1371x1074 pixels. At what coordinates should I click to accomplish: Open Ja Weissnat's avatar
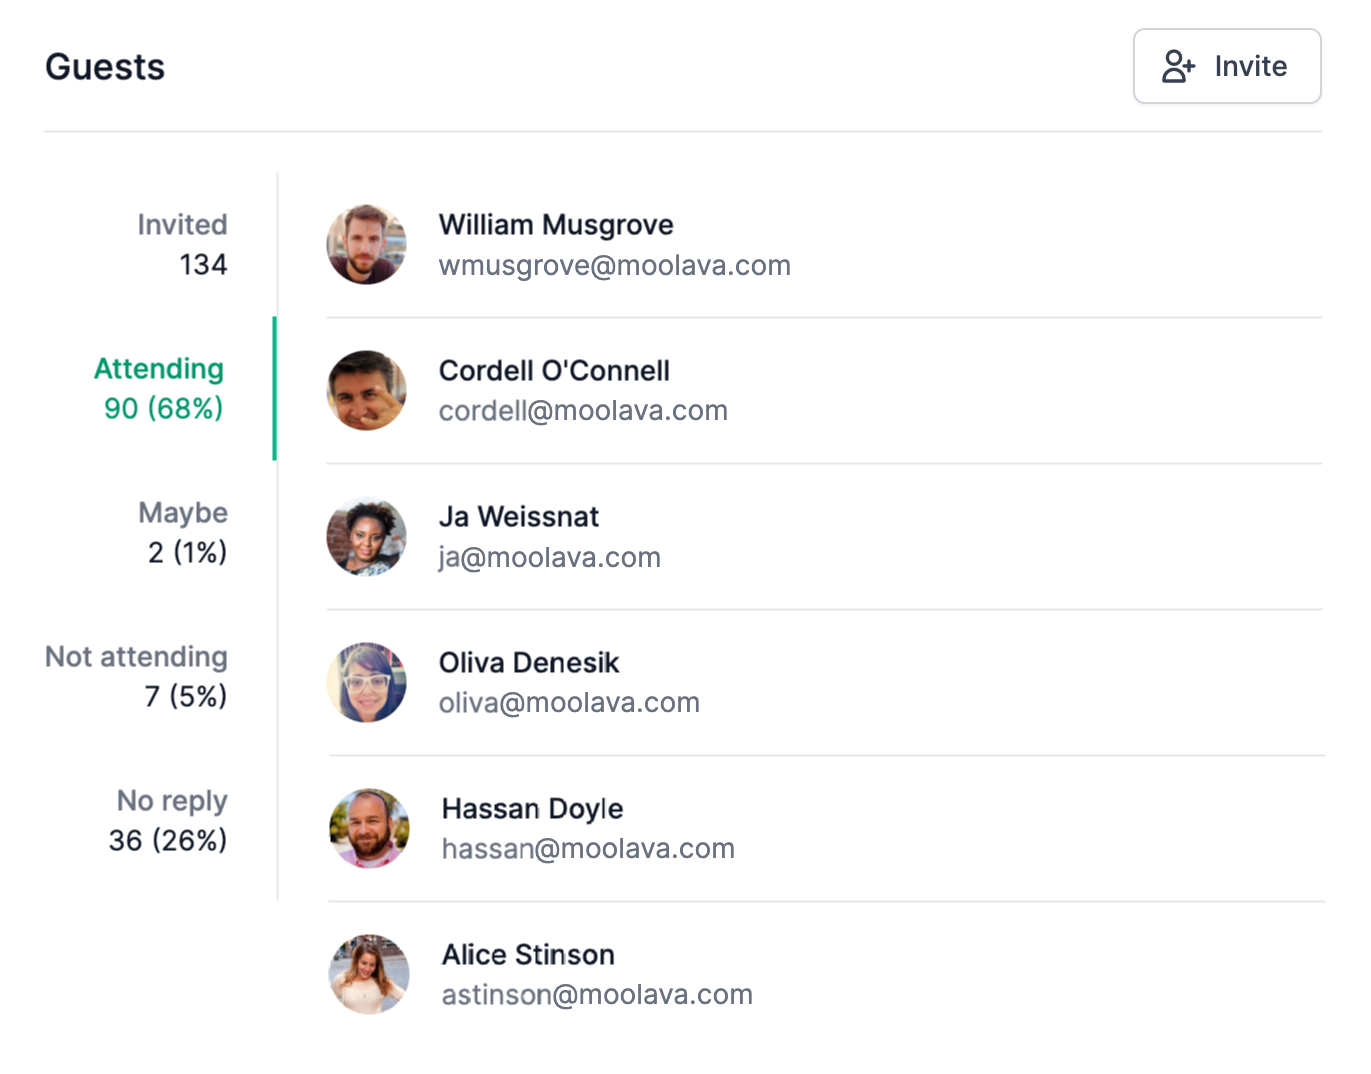pos(367,537)
